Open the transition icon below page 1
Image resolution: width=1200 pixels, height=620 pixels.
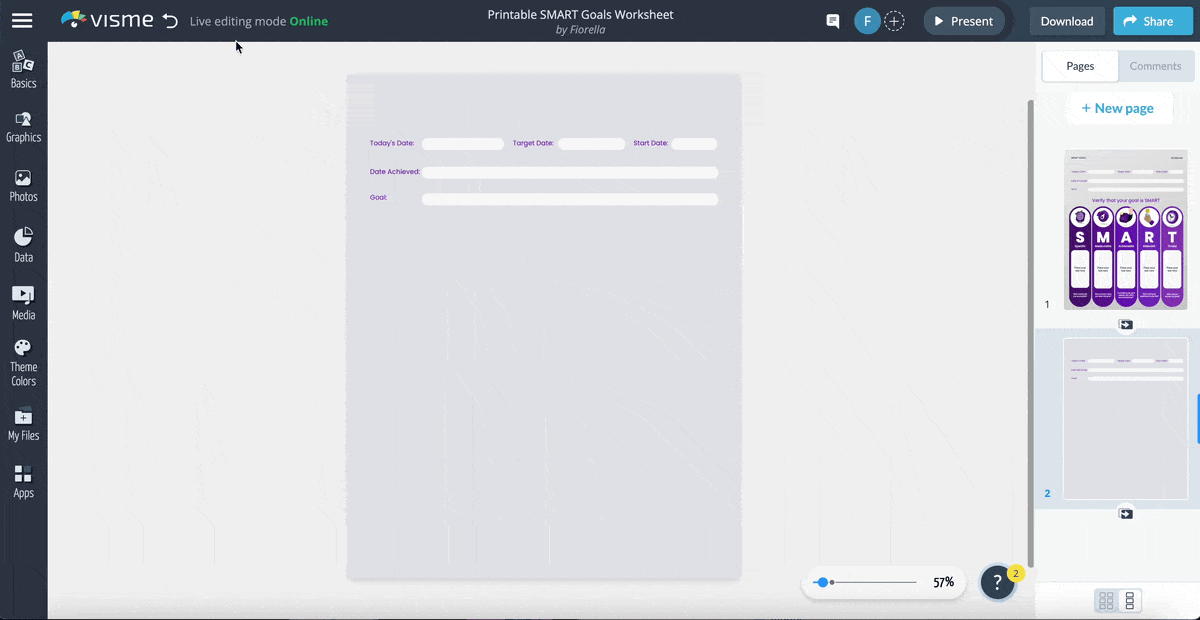pyautogui.click(x=1126, y=324)
